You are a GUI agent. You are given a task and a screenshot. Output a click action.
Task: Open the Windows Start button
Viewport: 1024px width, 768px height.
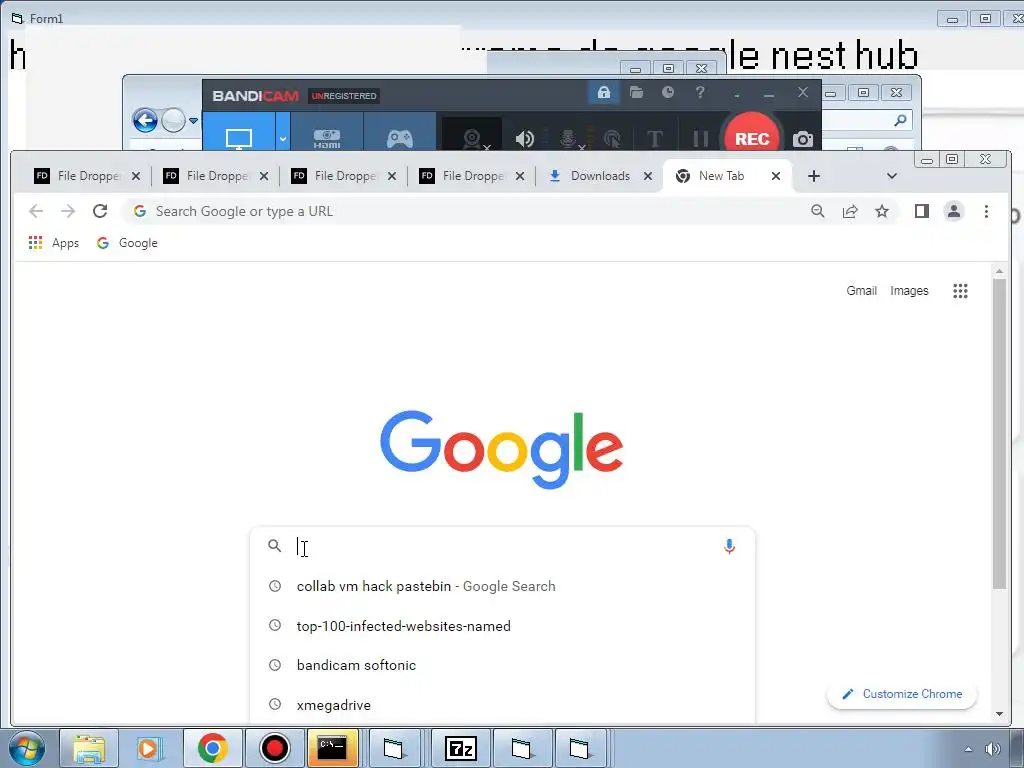point(27,748)
